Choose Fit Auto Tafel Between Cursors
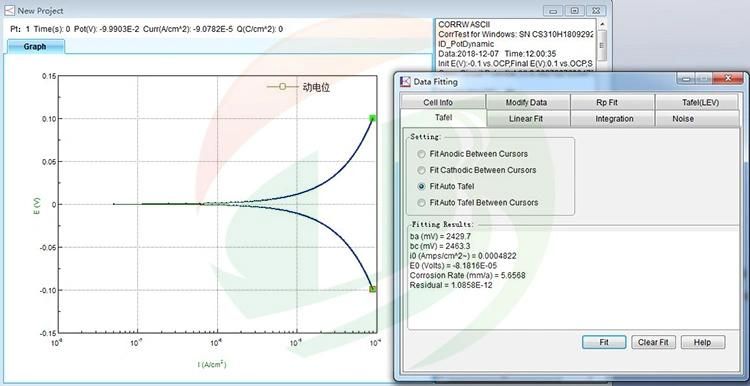This screenshot has height=386, width=750. (x=421, y=203)
